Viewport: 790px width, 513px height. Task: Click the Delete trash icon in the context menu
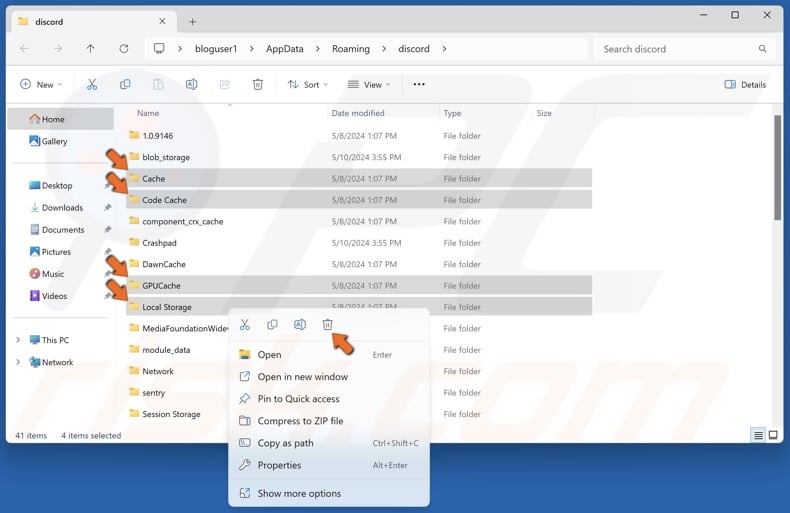click(327, 325)
